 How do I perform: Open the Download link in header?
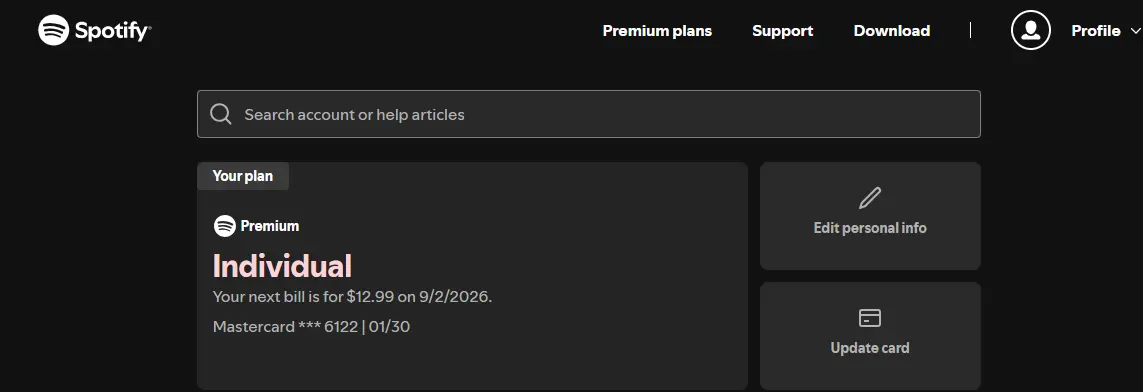tap(892, 31)
